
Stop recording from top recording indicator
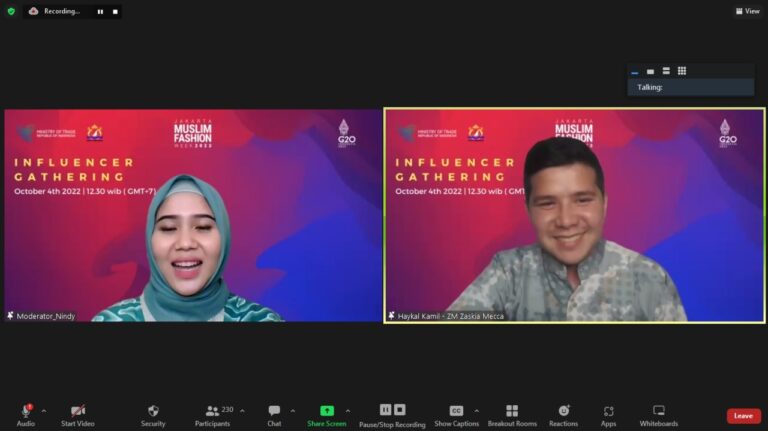coord(115,12)
